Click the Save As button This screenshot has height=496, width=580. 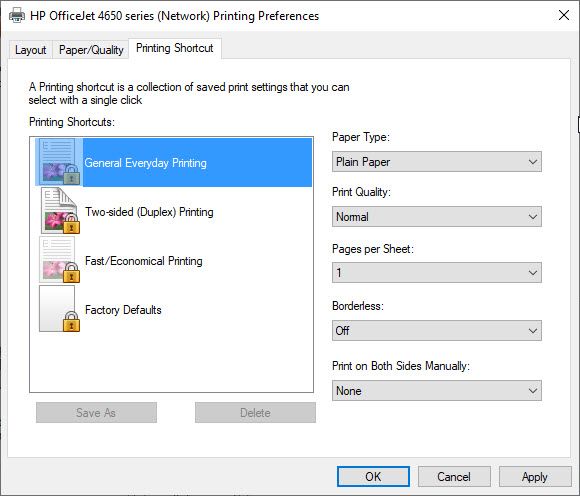pyautogui.click(x=96, y=412)
